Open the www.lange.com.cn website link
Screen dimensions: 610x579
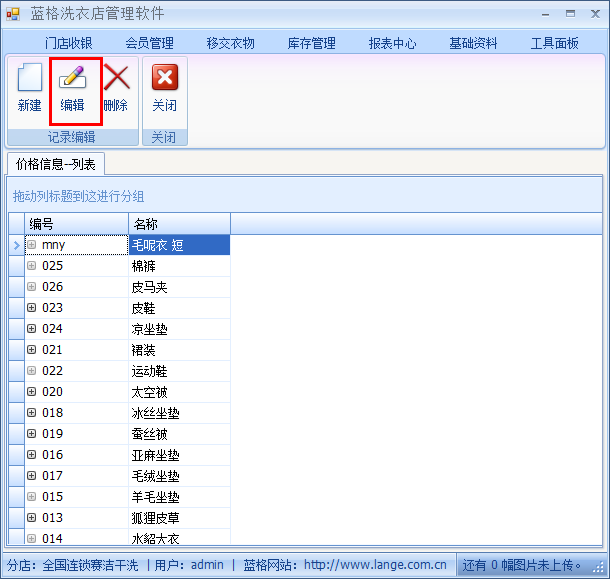[x=375, y=565]
